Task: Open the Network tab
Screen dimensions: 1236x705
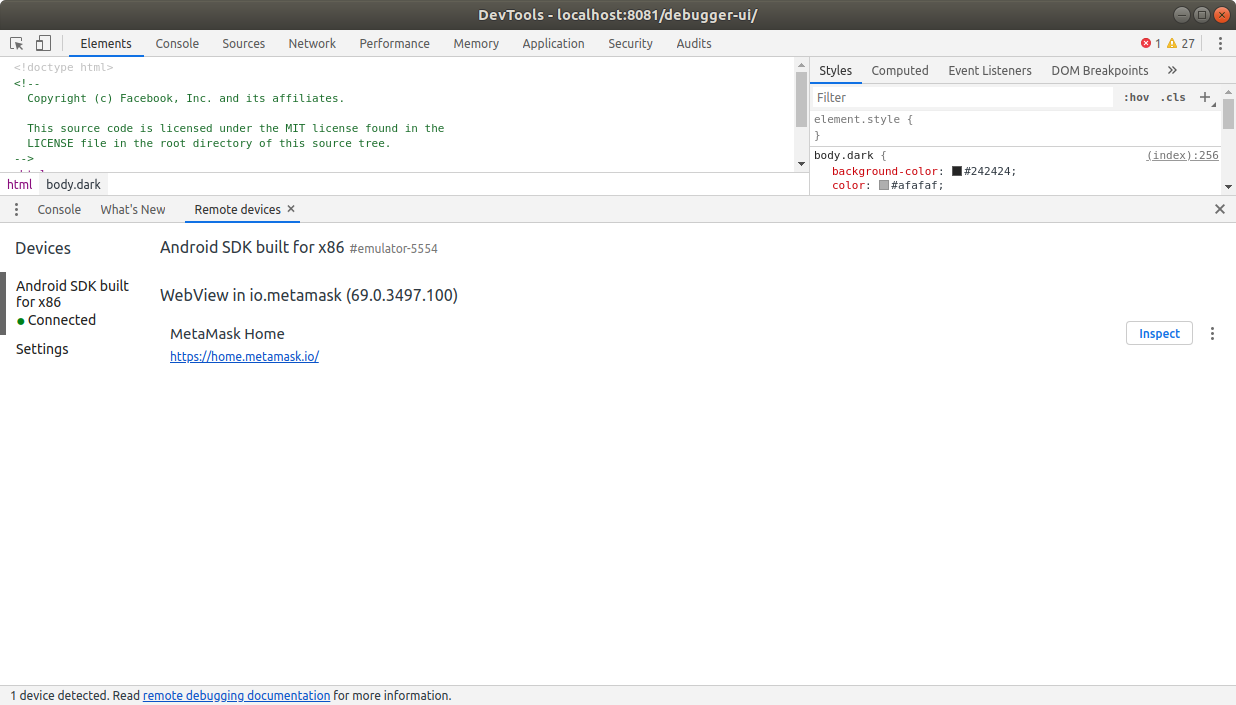Action: 312,43
